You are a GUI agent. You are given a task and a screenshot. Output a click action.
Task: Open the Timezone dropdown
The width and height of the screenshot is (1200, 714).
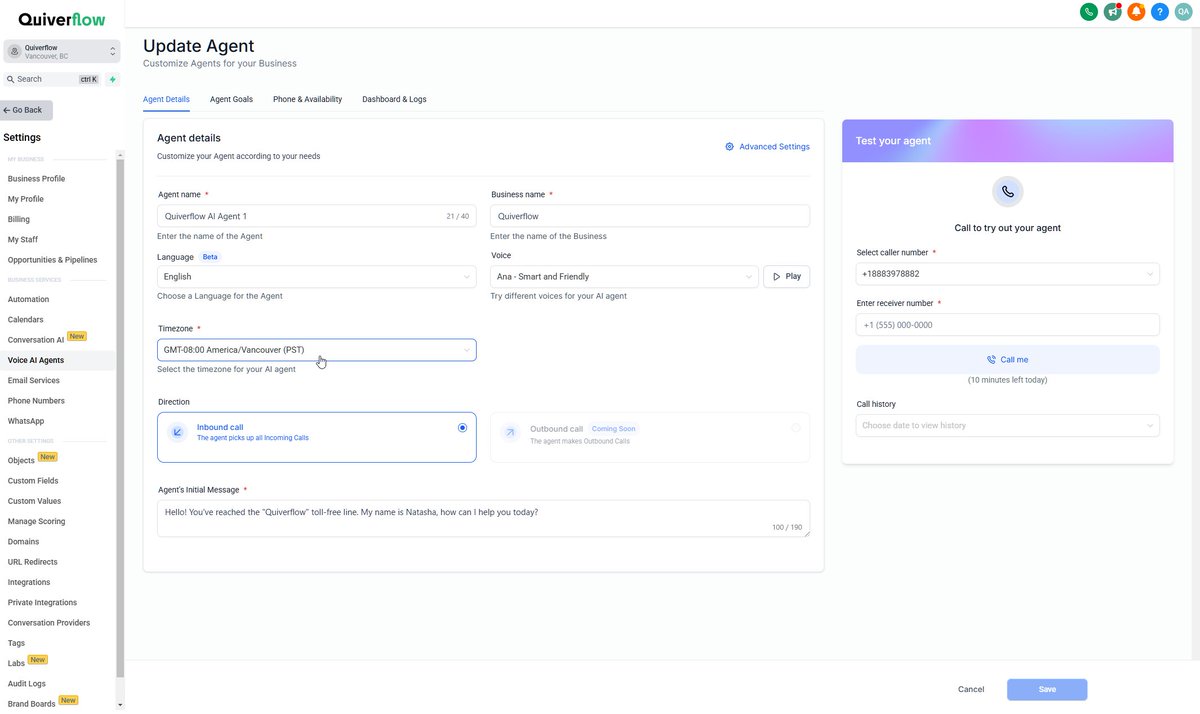pos(316,349)
